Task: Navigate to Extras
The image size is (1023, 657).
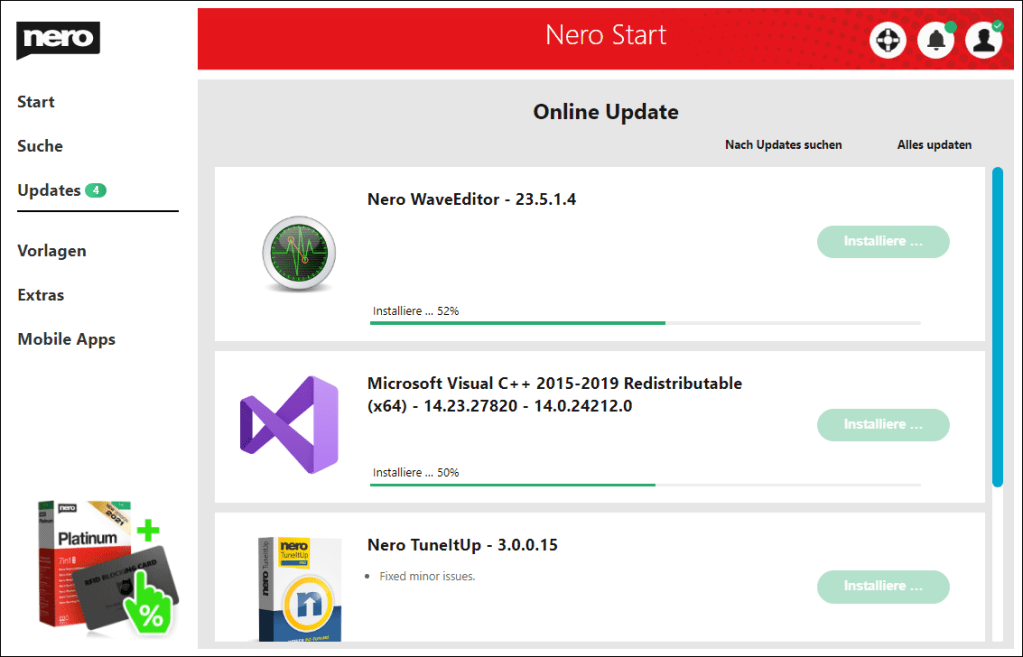Action: point(41,295)
